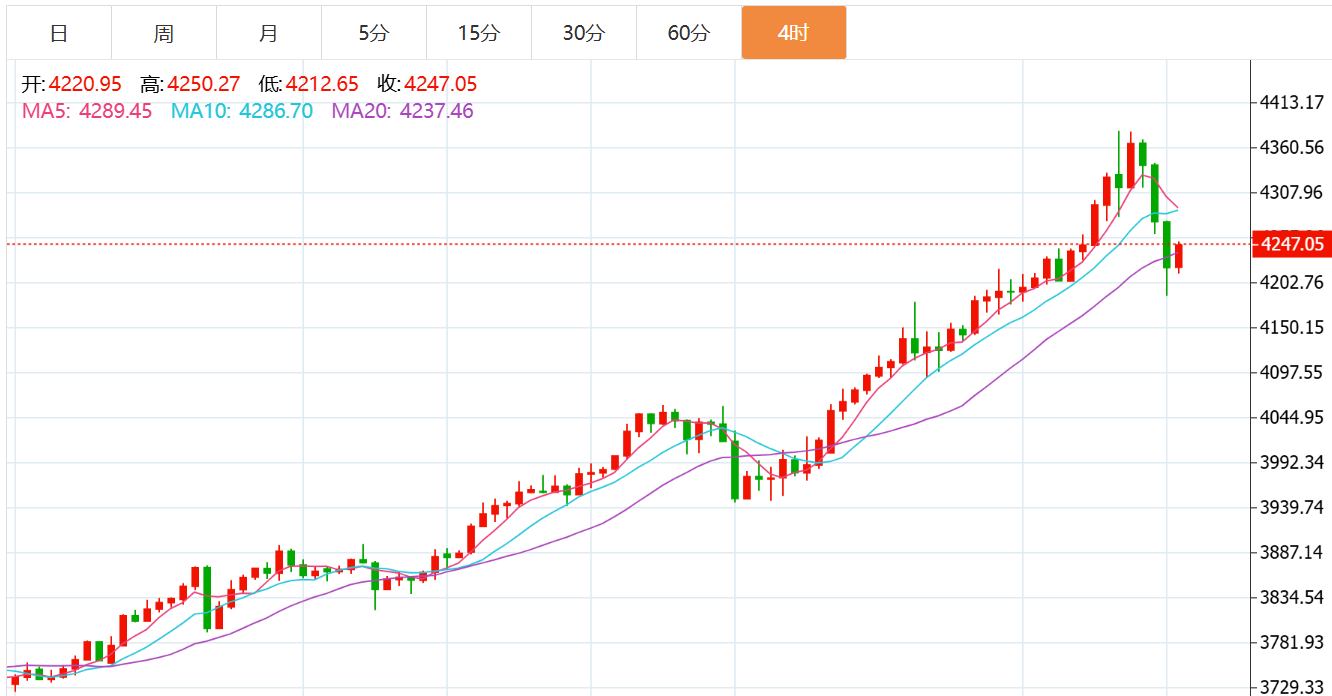The width and height of the screenshot is (1332, 696).
Task: Click the last red candlestick on chart
Action: [x=1179, y=256]
